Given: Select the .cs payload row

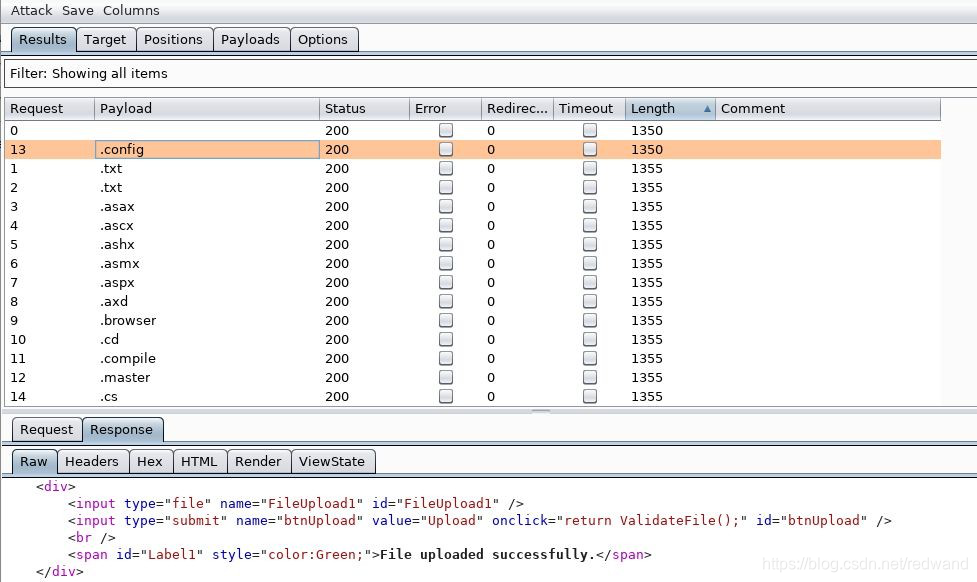Looking at the screenshot, I should (x=473, y=396).
